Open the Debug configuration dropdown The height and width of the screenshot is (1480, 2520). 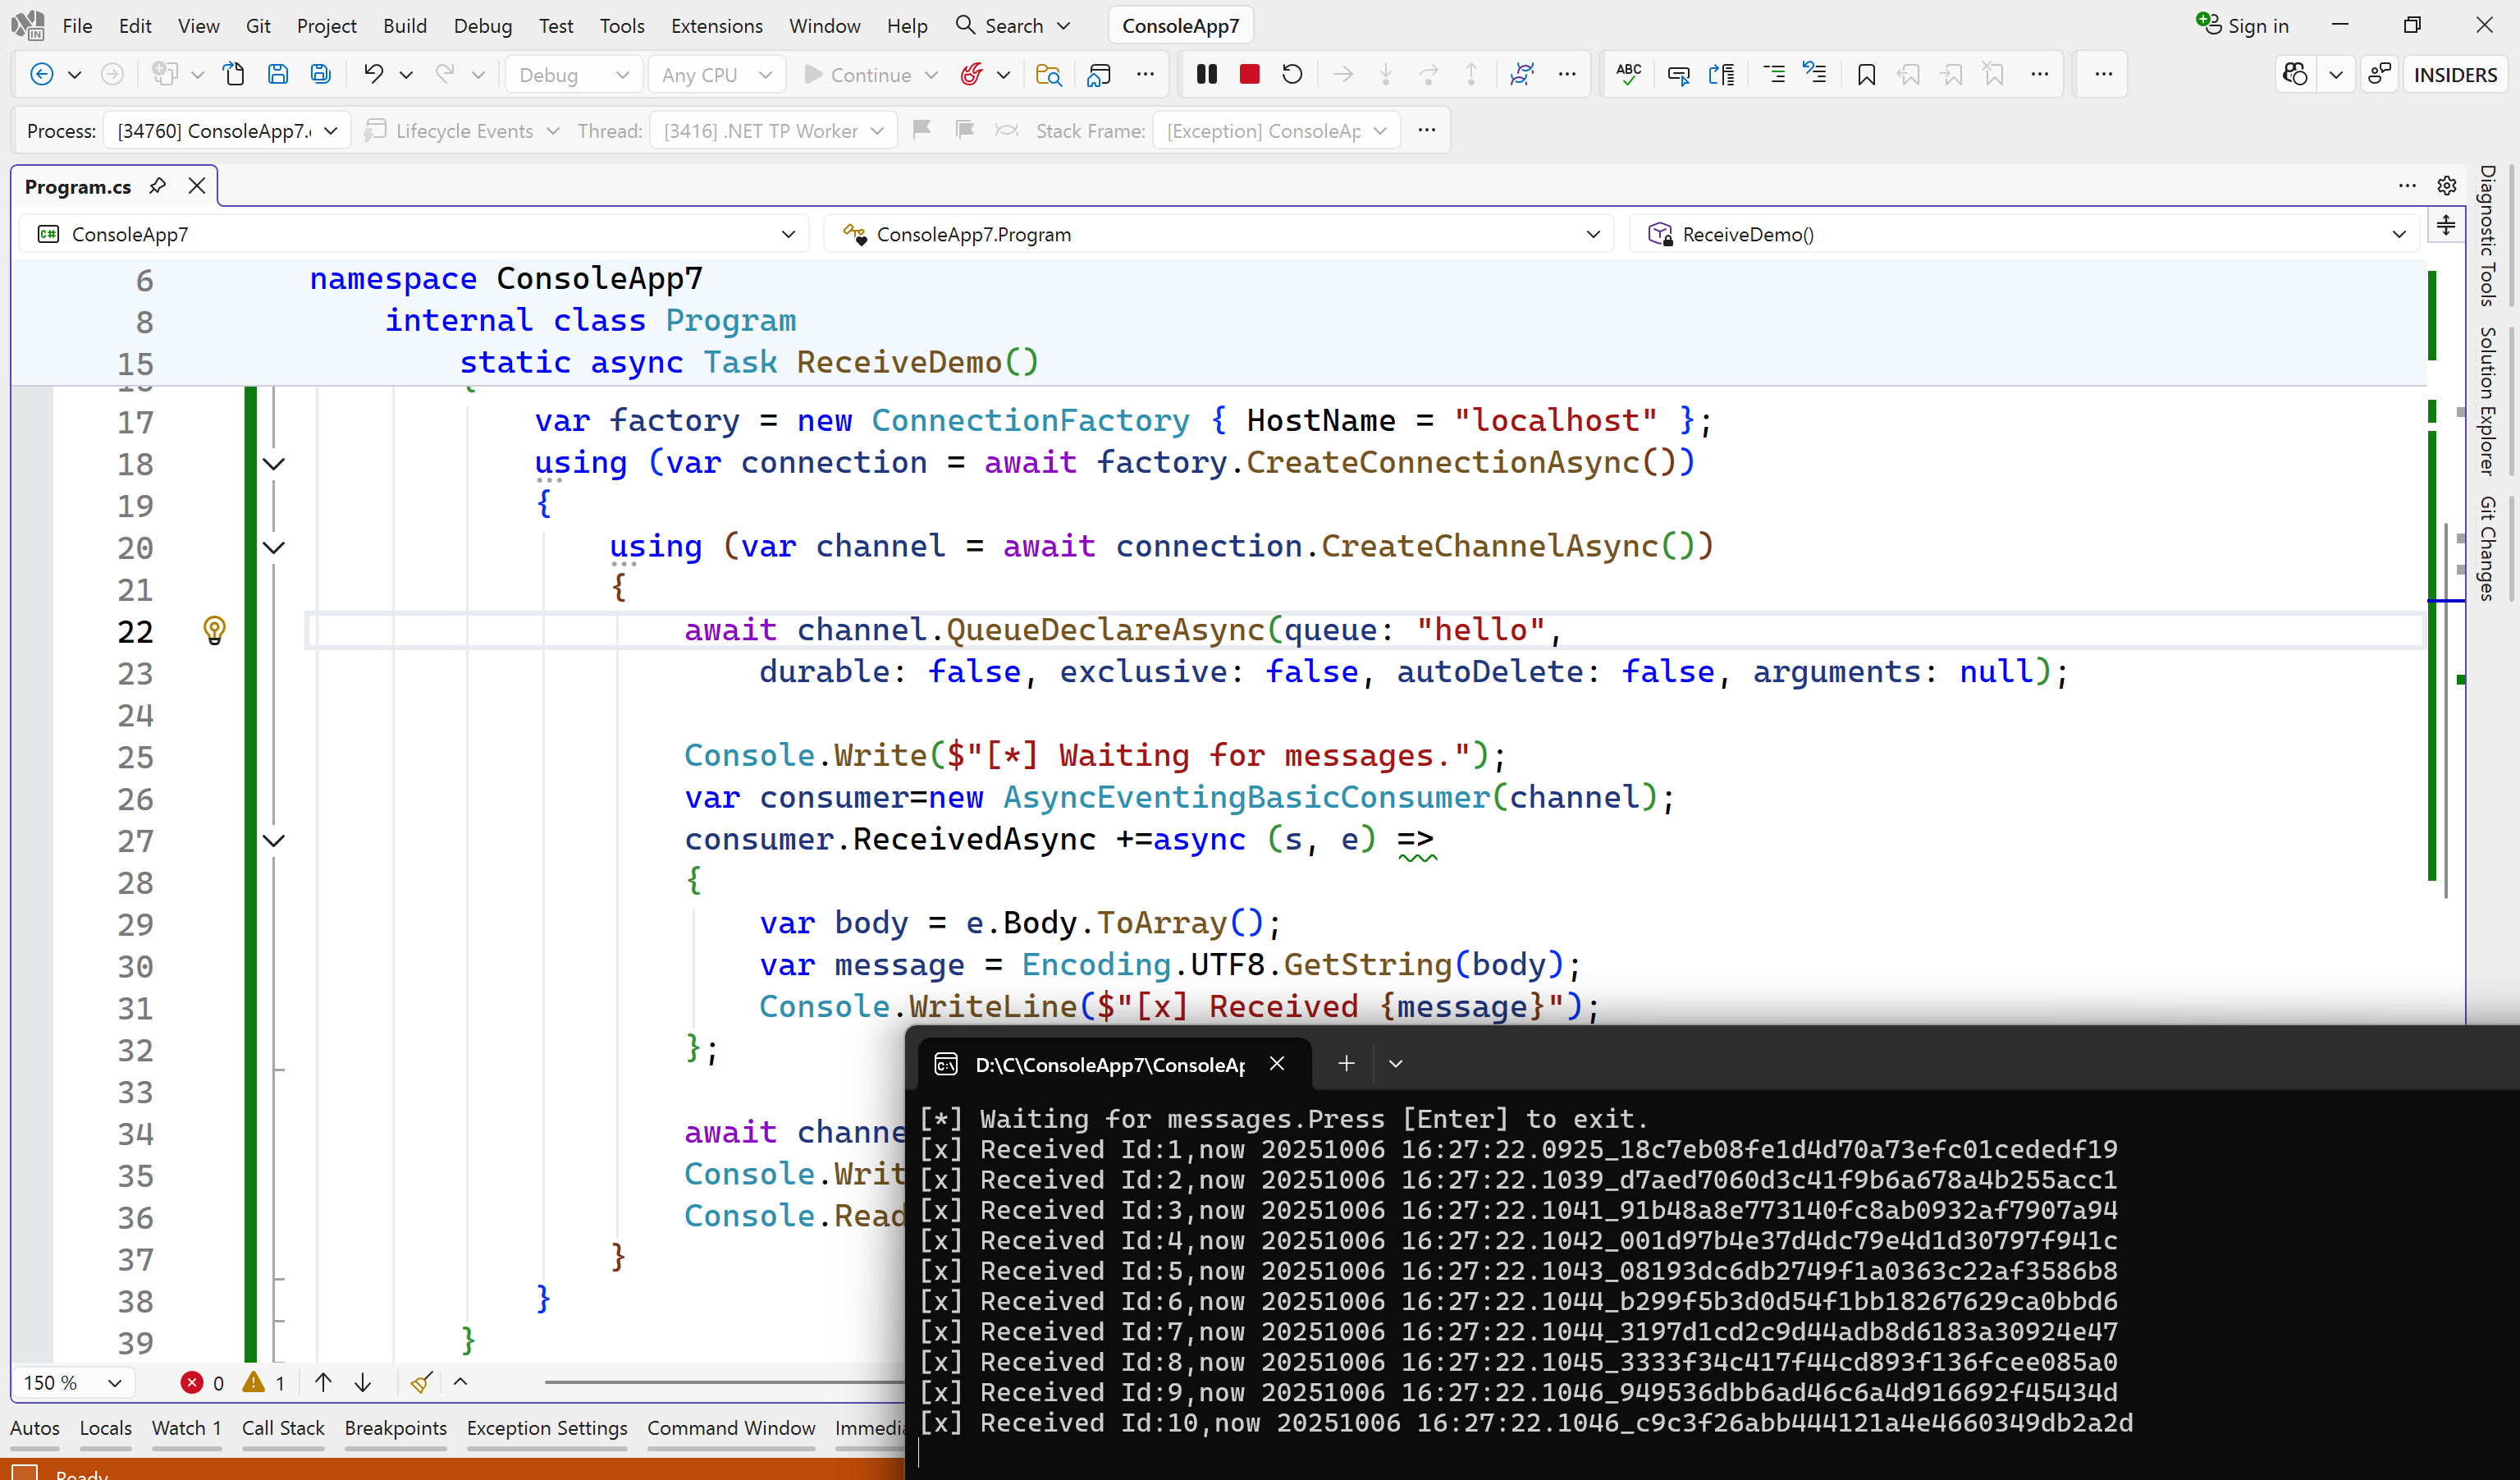click(x=574, y=75)
